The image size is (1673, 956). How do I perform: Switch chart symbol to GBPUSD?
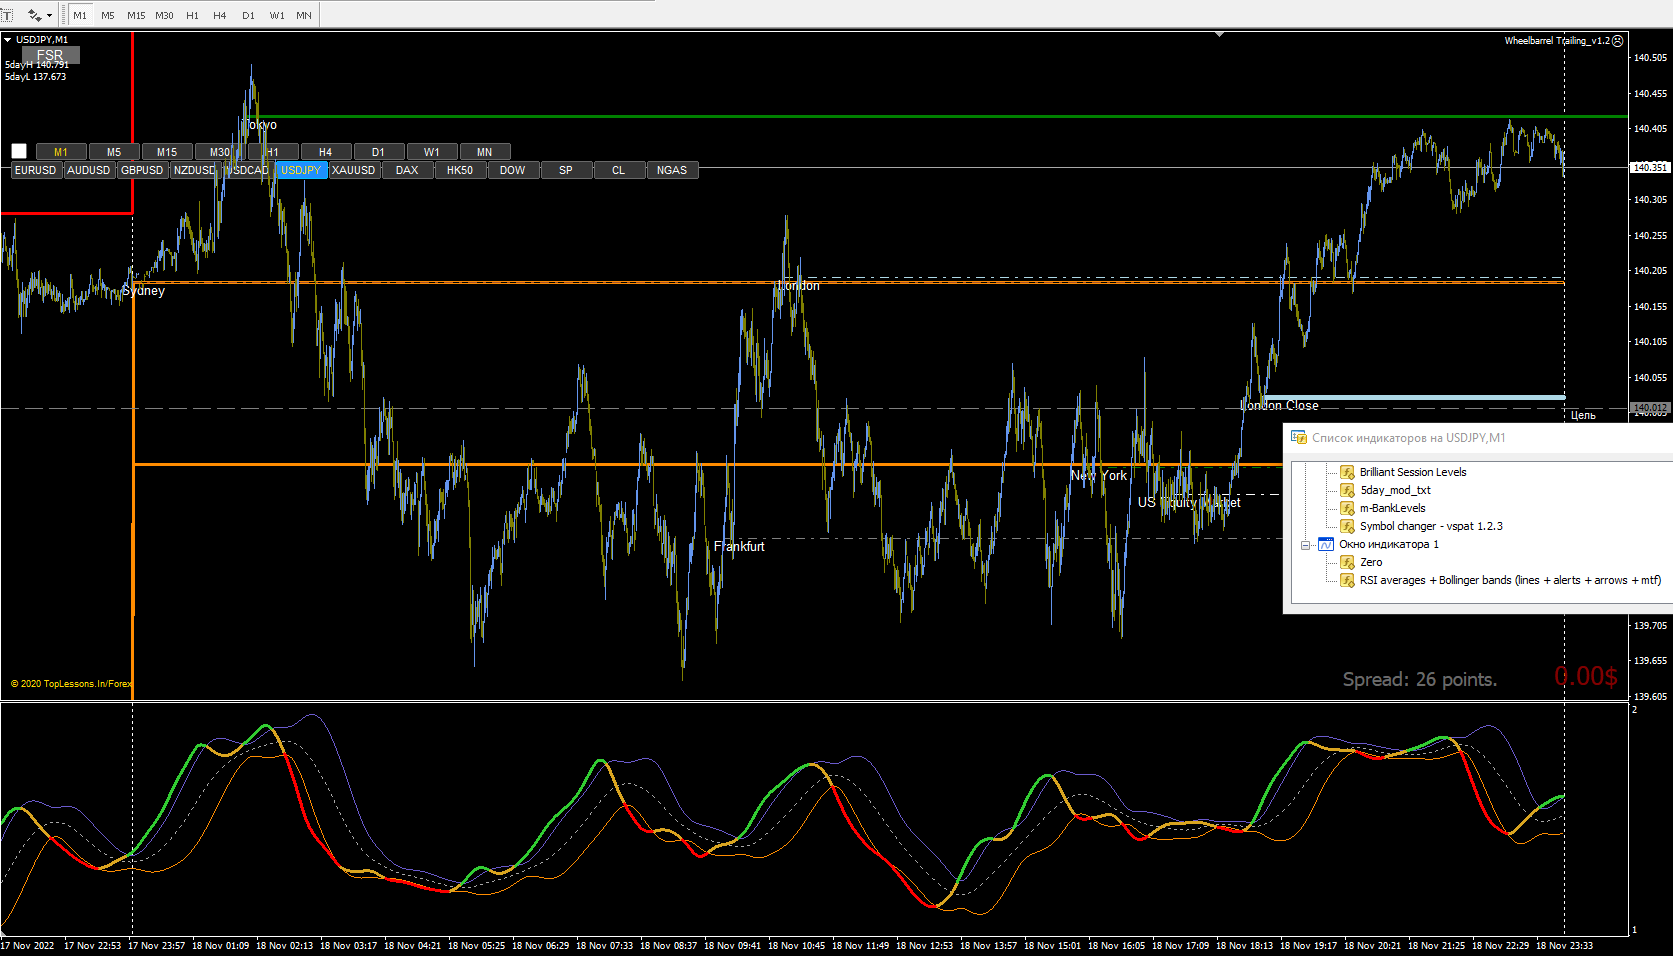tap(142, 170)
